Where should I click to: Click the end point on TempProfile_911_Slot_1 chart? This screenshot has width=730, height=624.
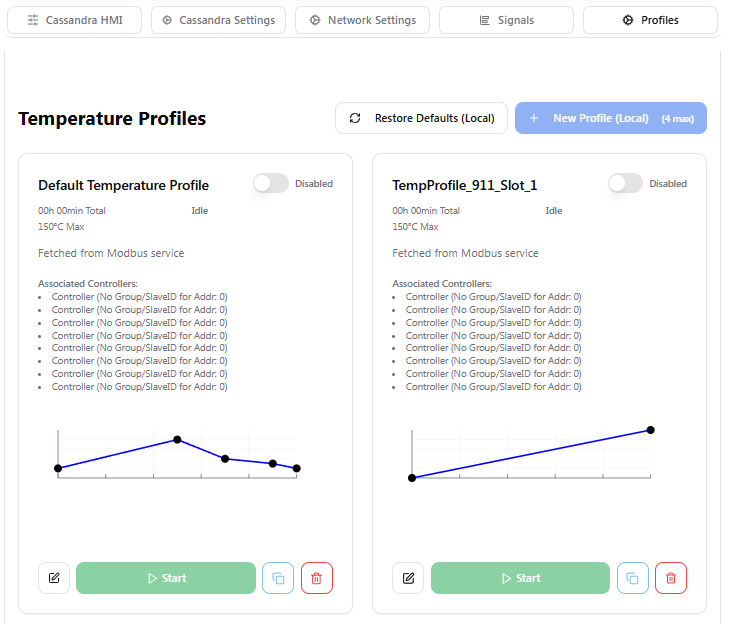pos(650,430)
